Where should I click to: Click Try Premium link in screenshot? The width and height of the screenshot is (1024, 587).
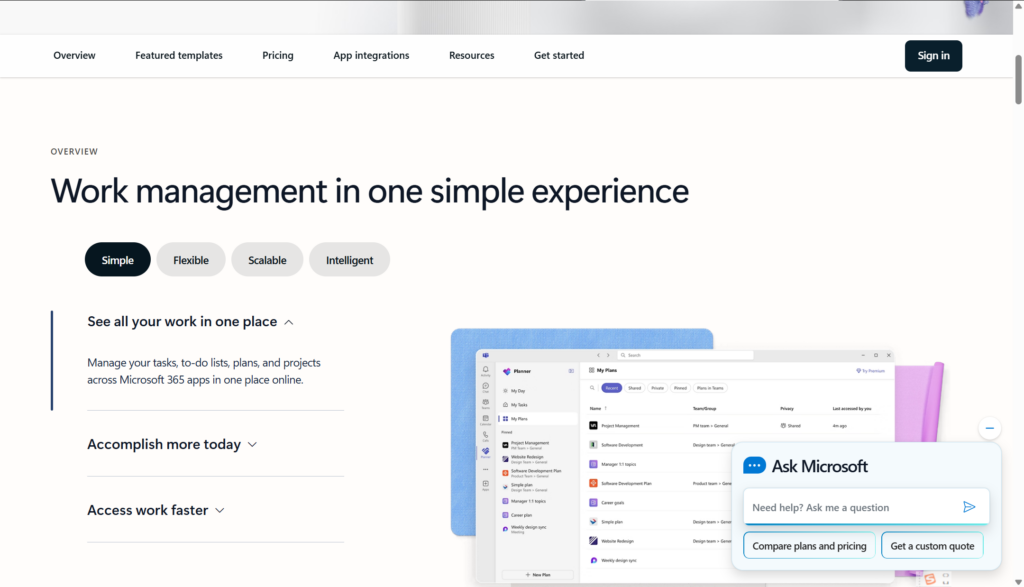(870, 371)
